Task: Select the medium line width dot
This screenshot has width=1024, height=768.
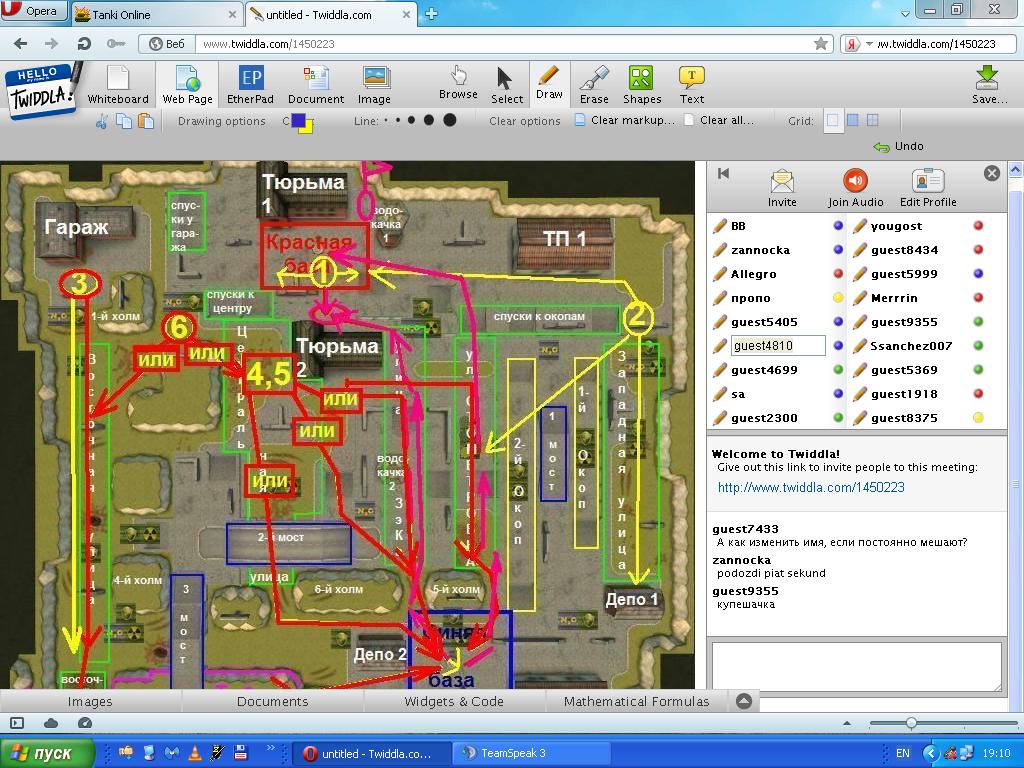Action: coord(411,120)
